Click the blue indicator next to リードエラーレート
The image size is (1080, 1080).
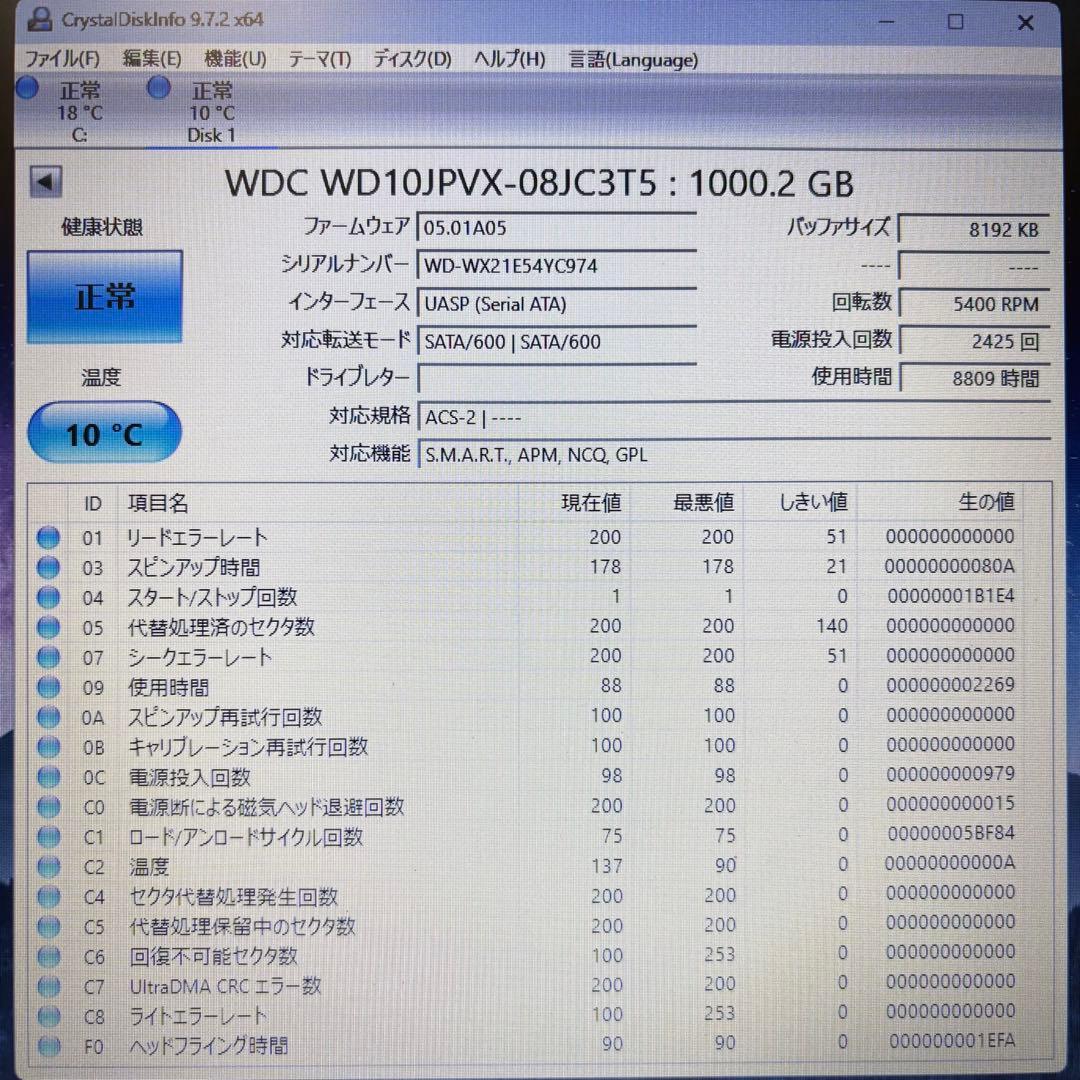[x=48, y=537]
